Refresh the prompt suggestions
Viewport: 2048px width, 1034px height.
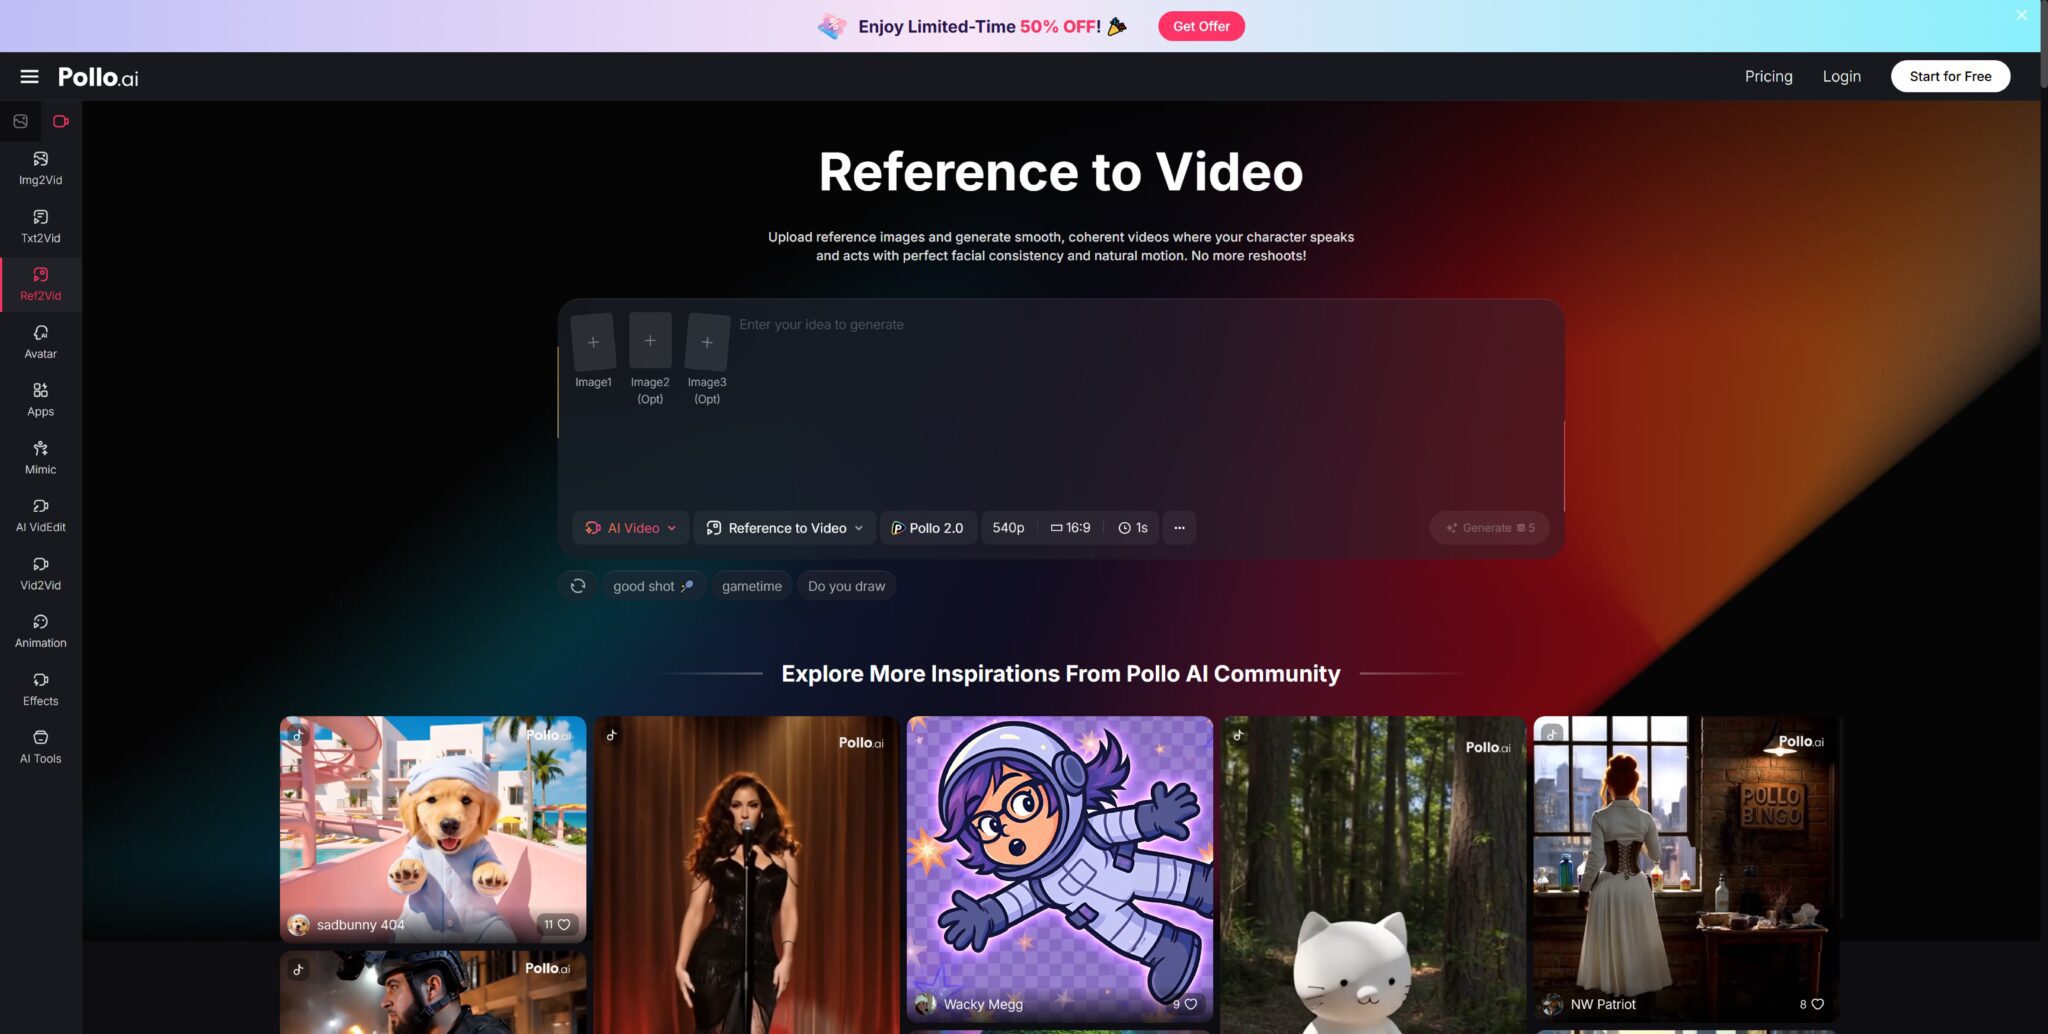[x=578, y=586]
